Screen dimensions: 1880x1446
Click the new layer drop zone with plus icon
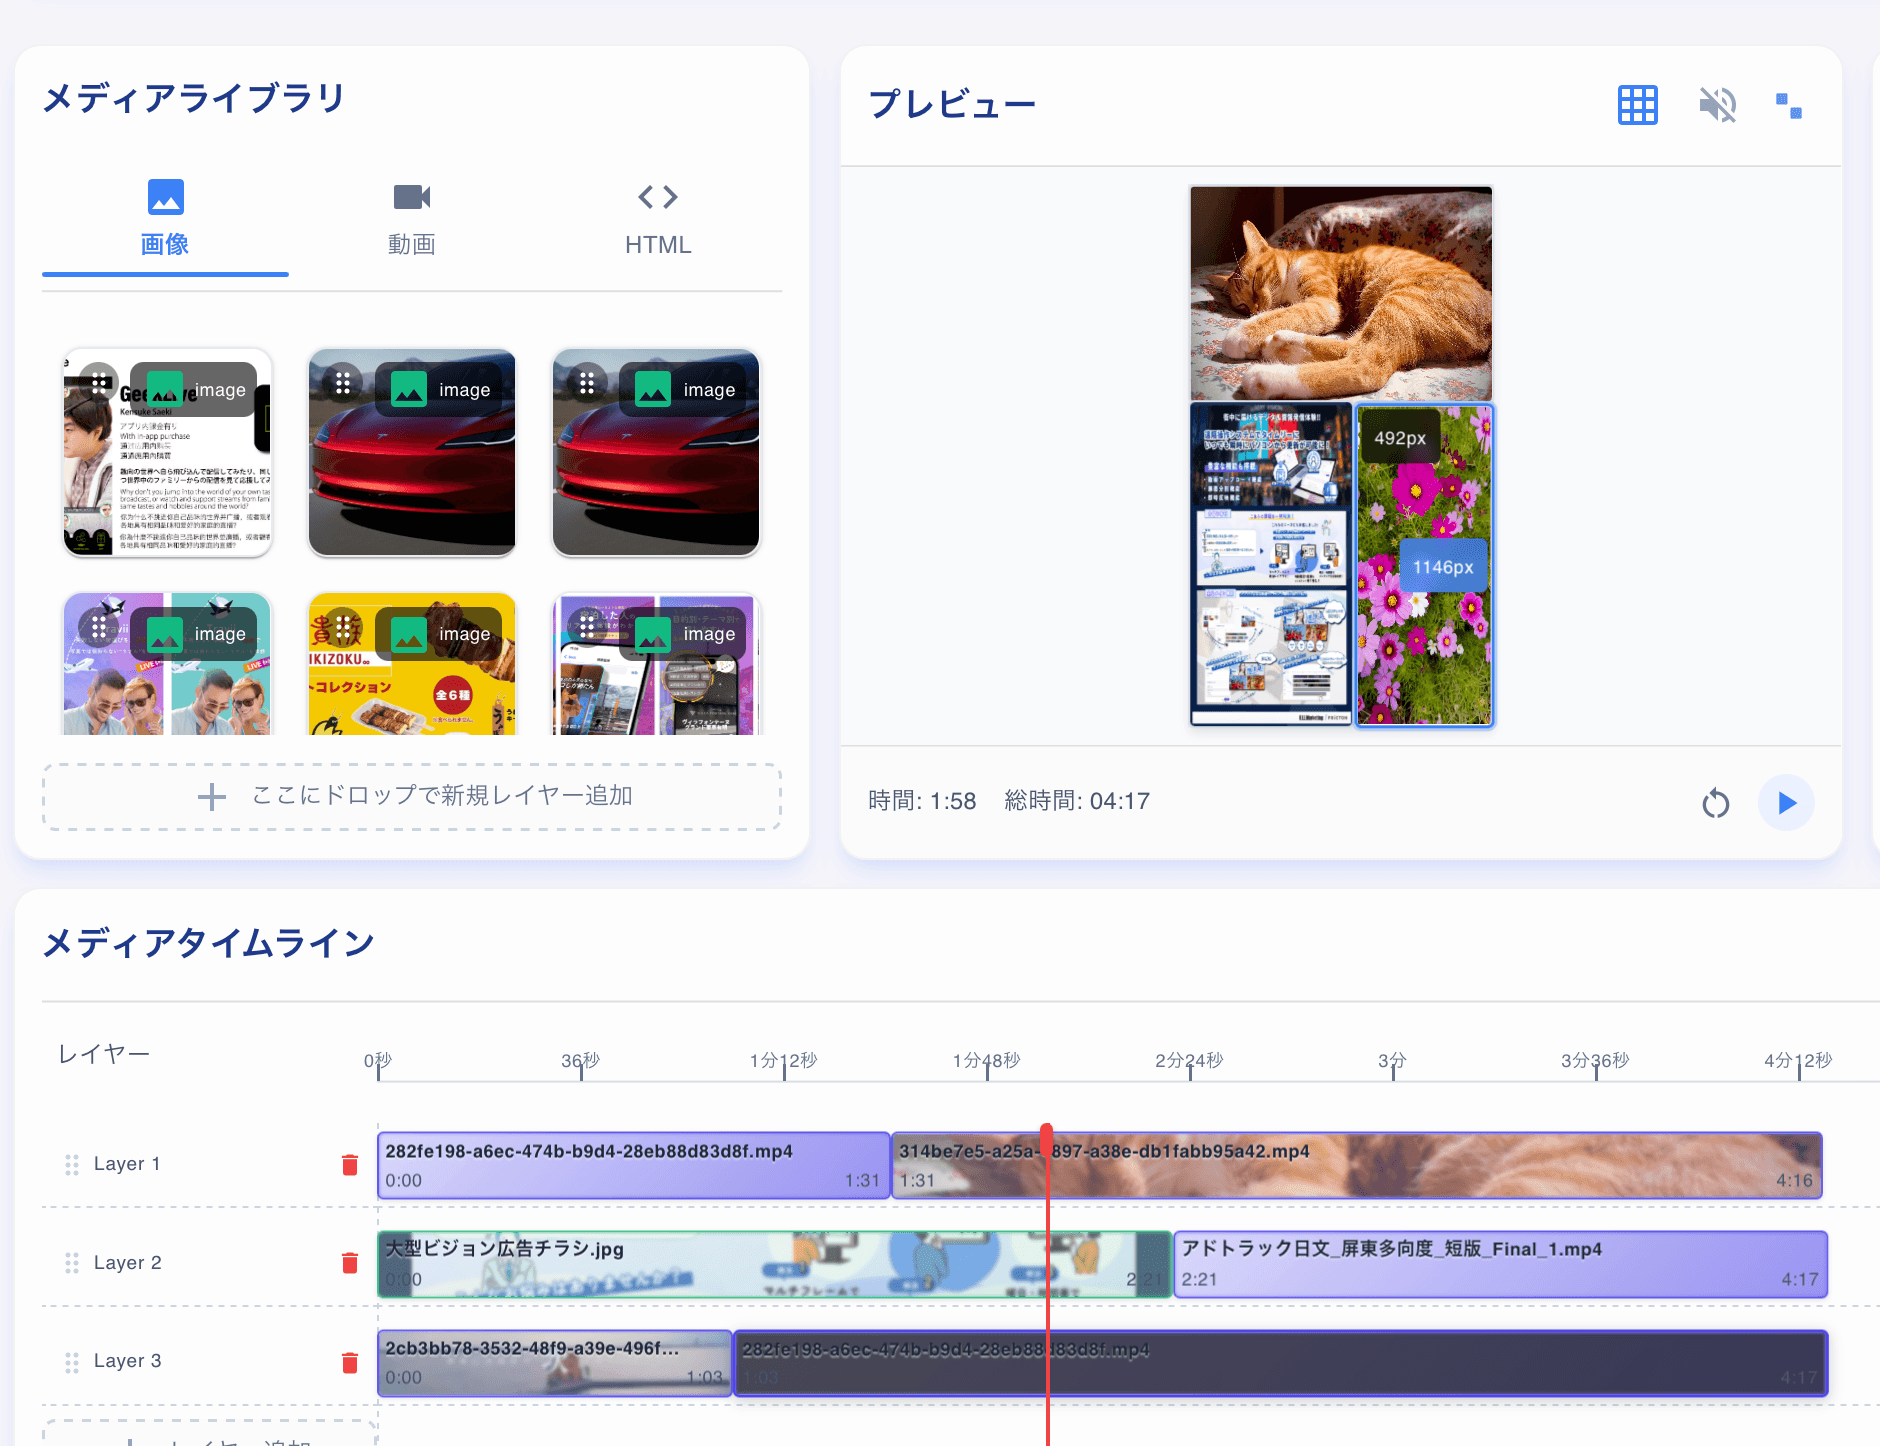point(411,796)
